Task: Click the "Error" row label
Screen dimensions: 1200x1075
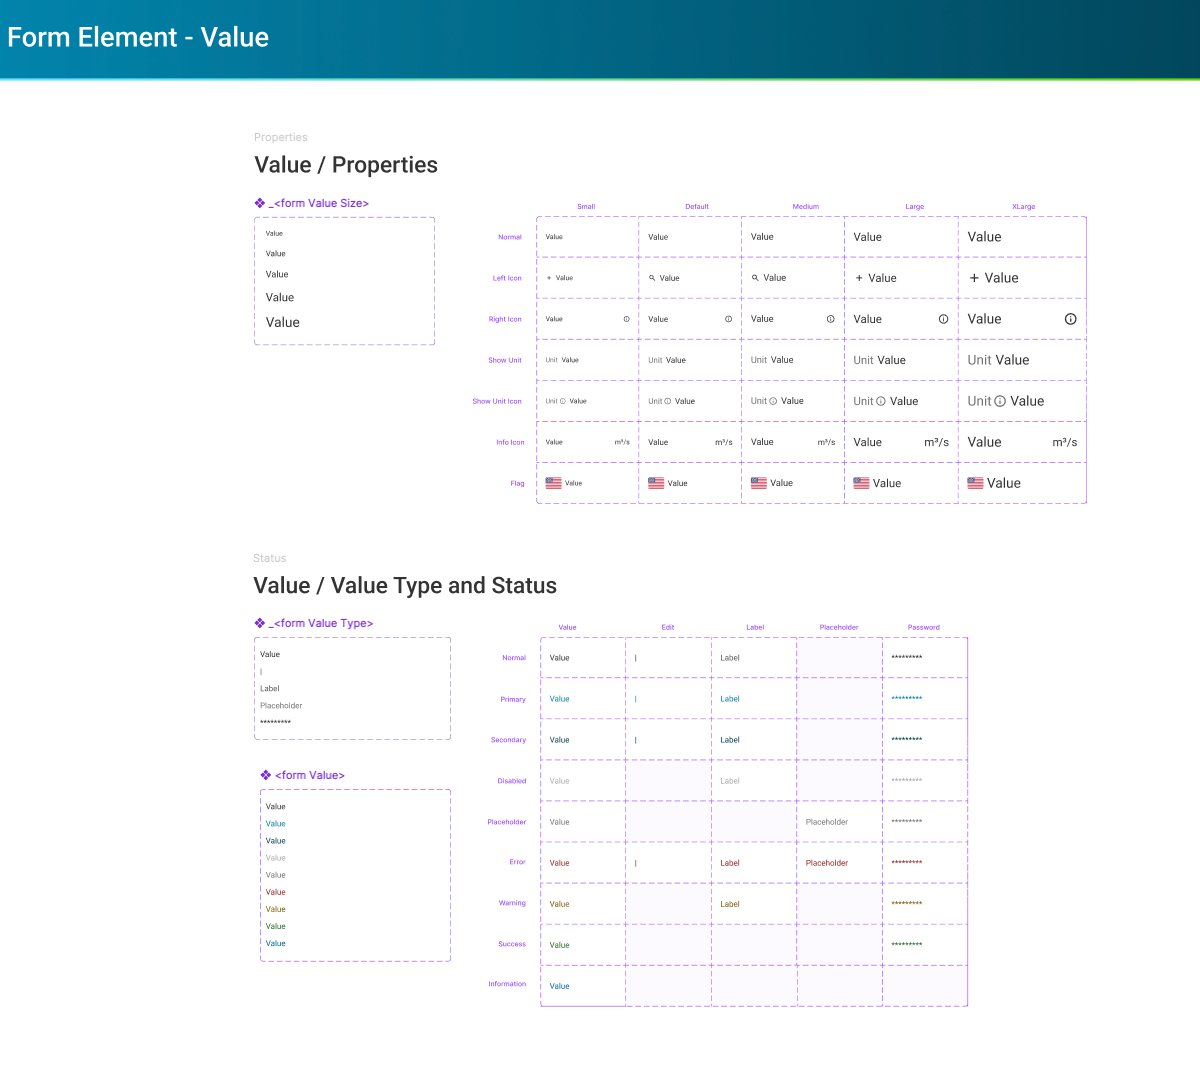Action: tap(517, 861)
